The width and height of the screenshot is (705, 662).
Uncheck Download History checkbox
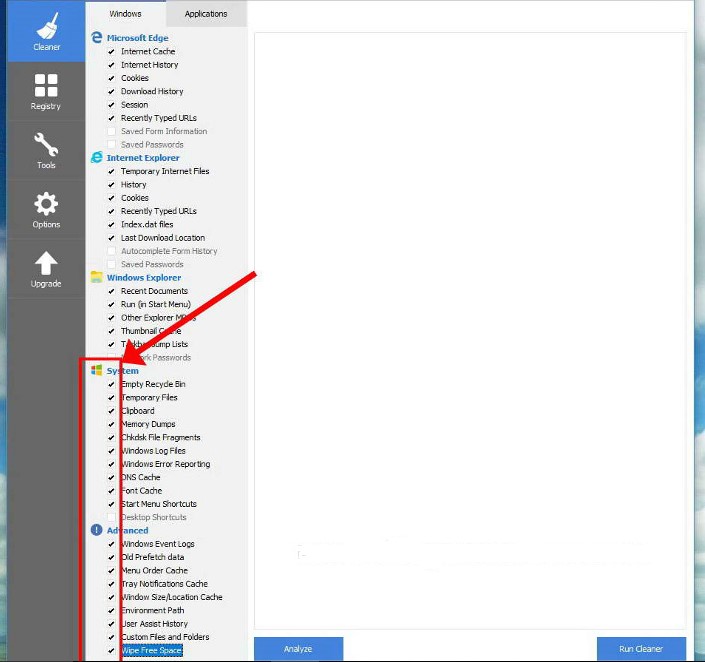(111, 91)
